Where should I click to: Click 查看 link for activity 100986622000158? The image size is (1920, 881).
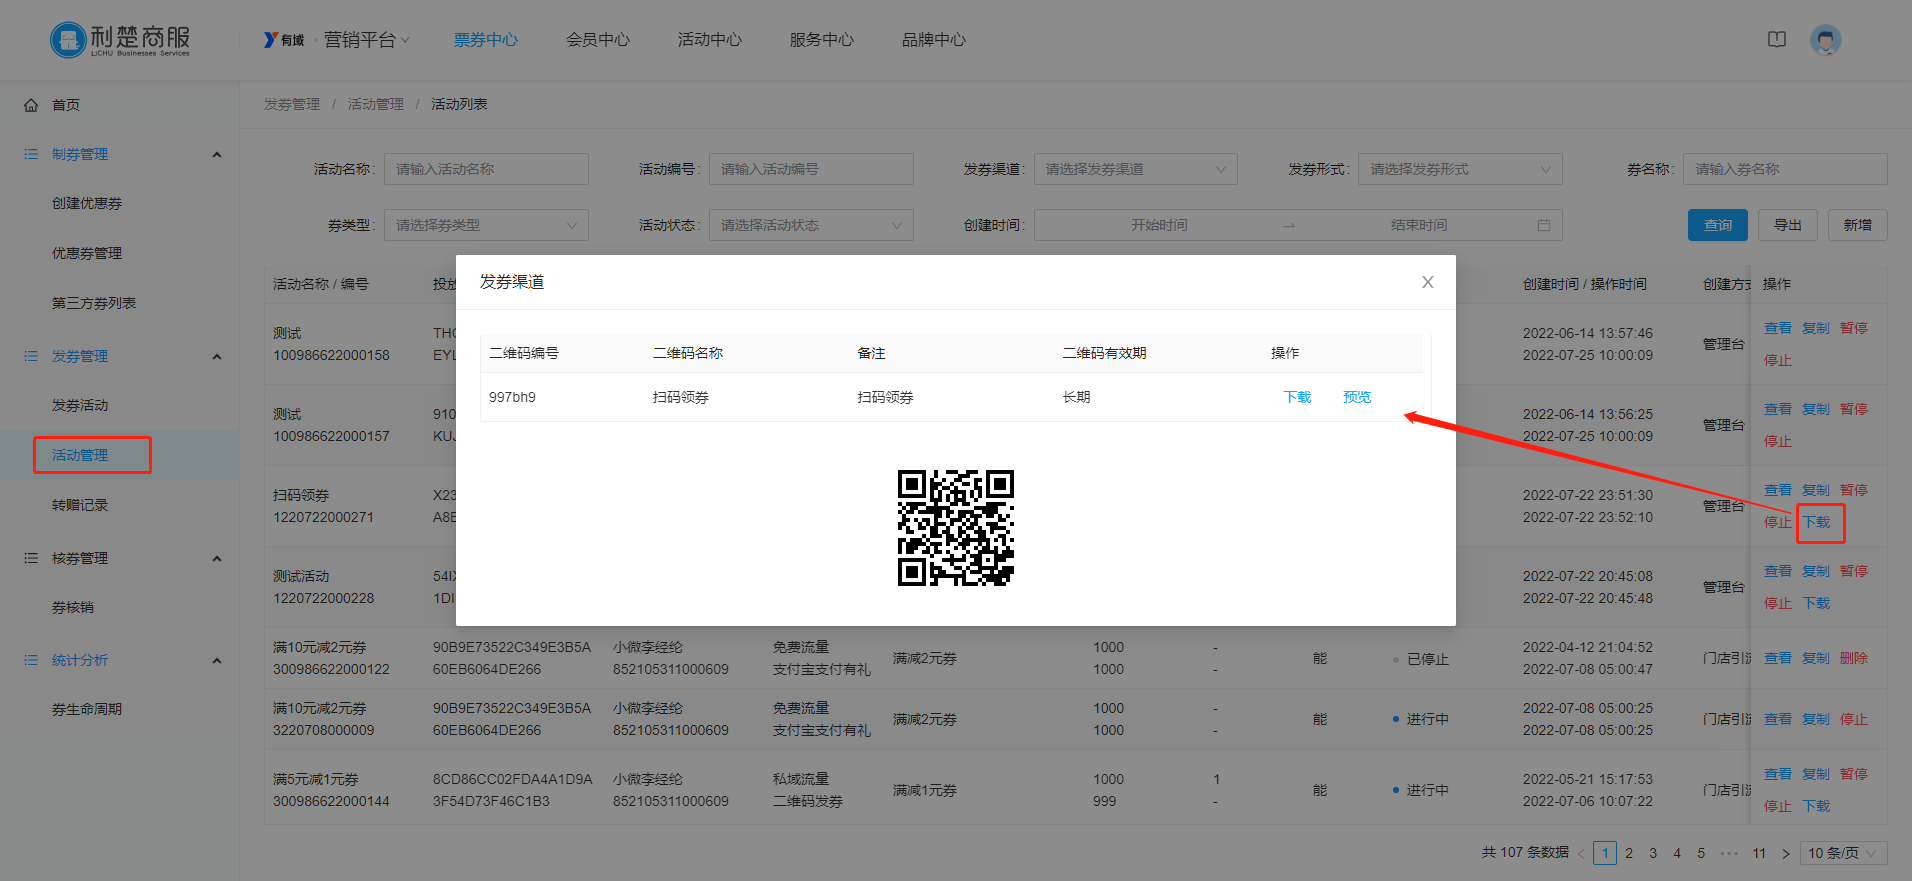pos(1778,328)
